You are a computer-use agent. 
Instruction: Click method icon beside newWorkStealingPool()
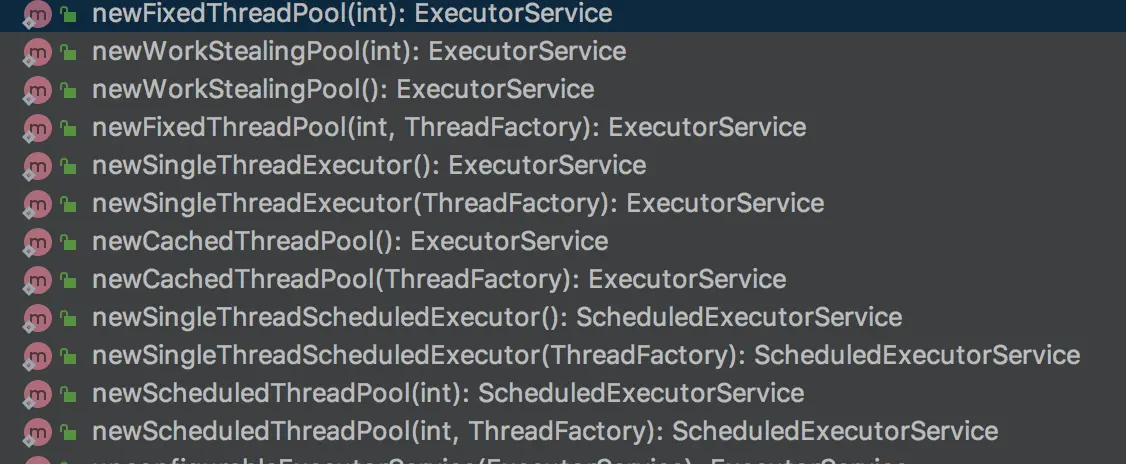[x=37, y=90]
